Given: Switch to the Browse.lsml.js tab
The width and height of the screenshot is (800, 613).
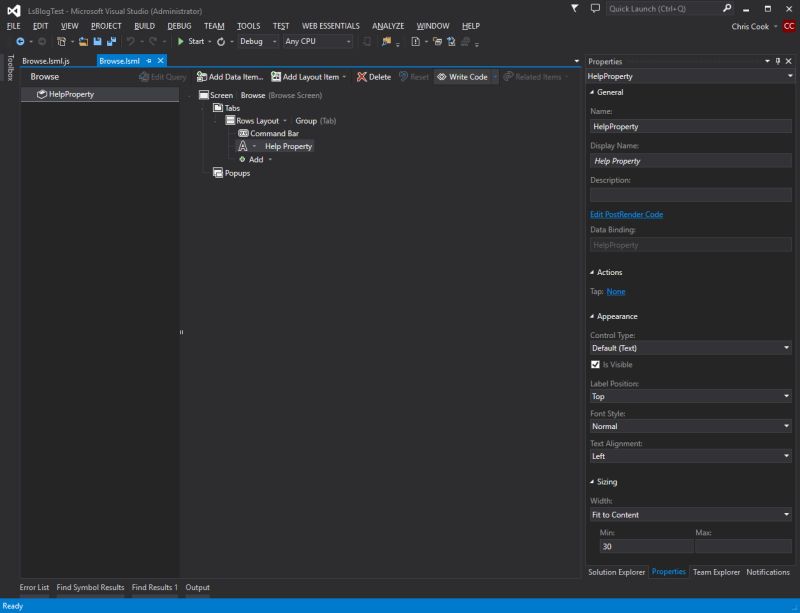Looking at the screenshot, I should click(x=46, y=61).
